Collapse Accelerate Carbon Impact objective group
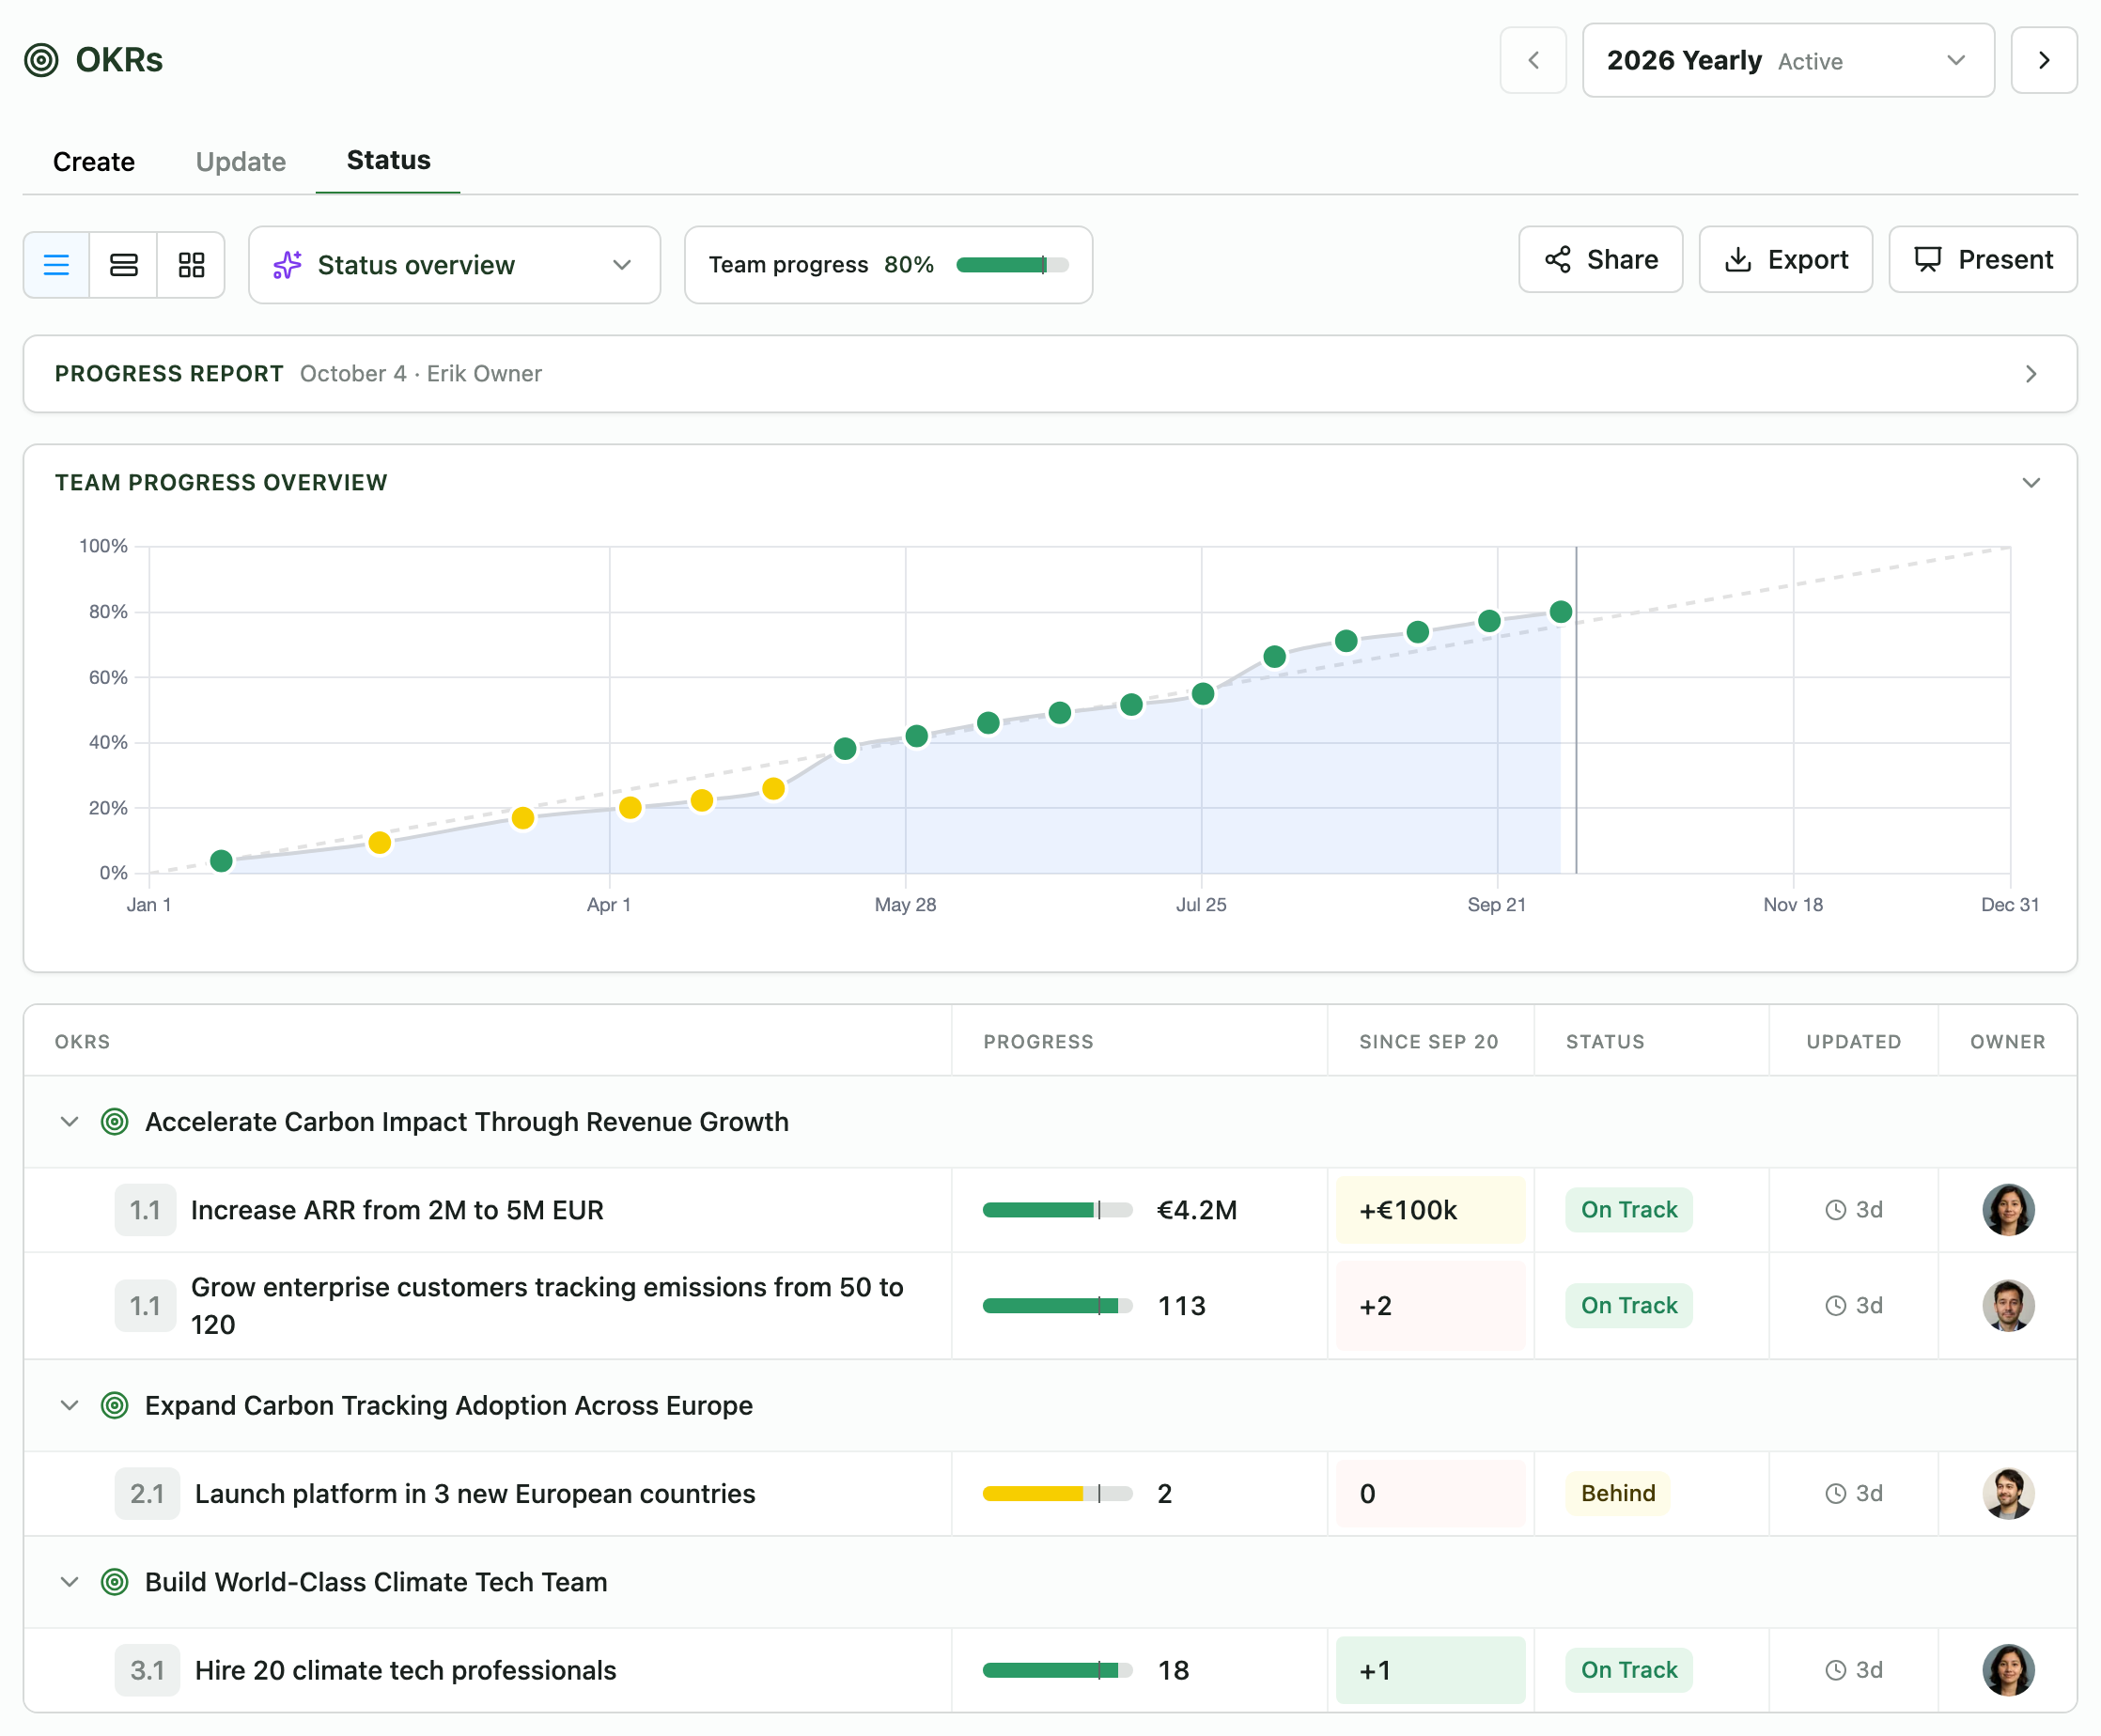This screenshot has width=2101, height=1736. point(69,1122)
